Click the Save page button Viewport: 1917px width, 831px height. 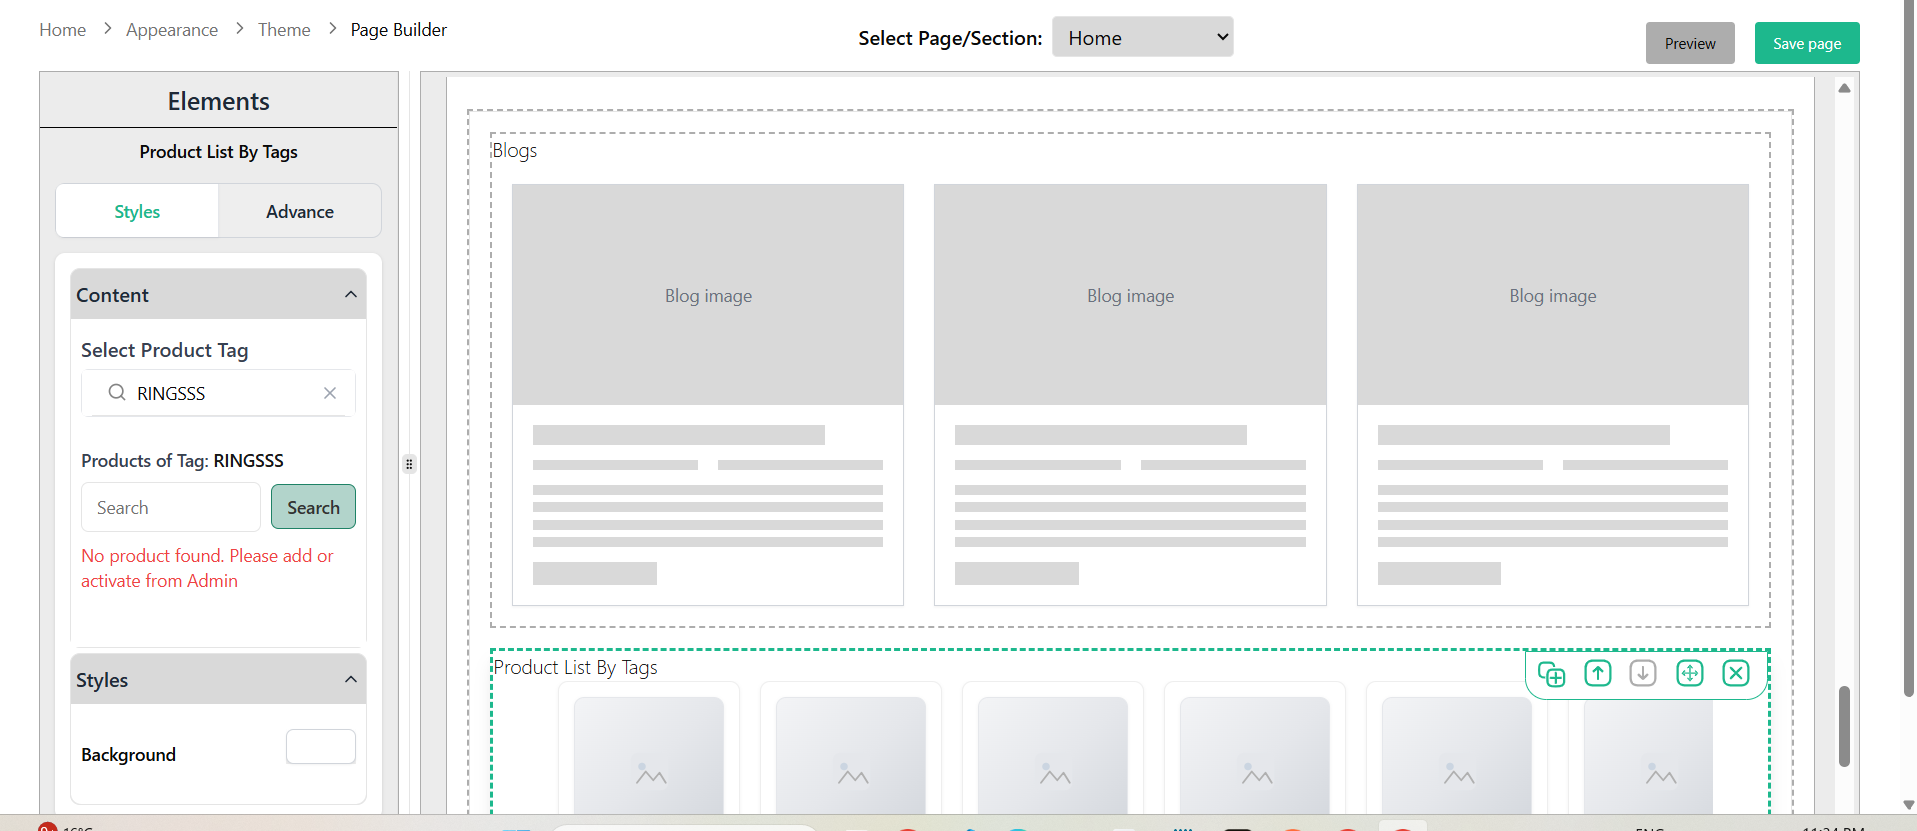click(x=1807, y=43)
